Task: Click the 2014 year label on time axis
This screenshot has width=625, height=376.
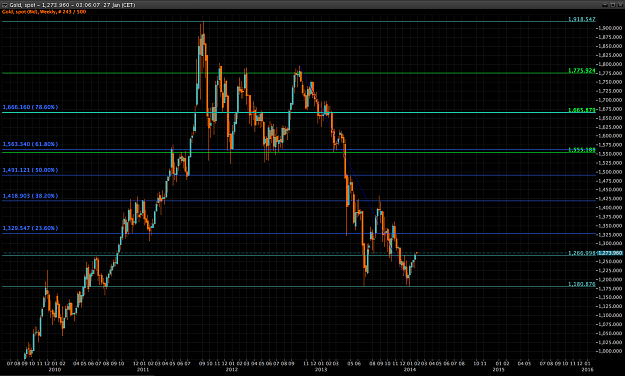Action: [x=410, y=370]
